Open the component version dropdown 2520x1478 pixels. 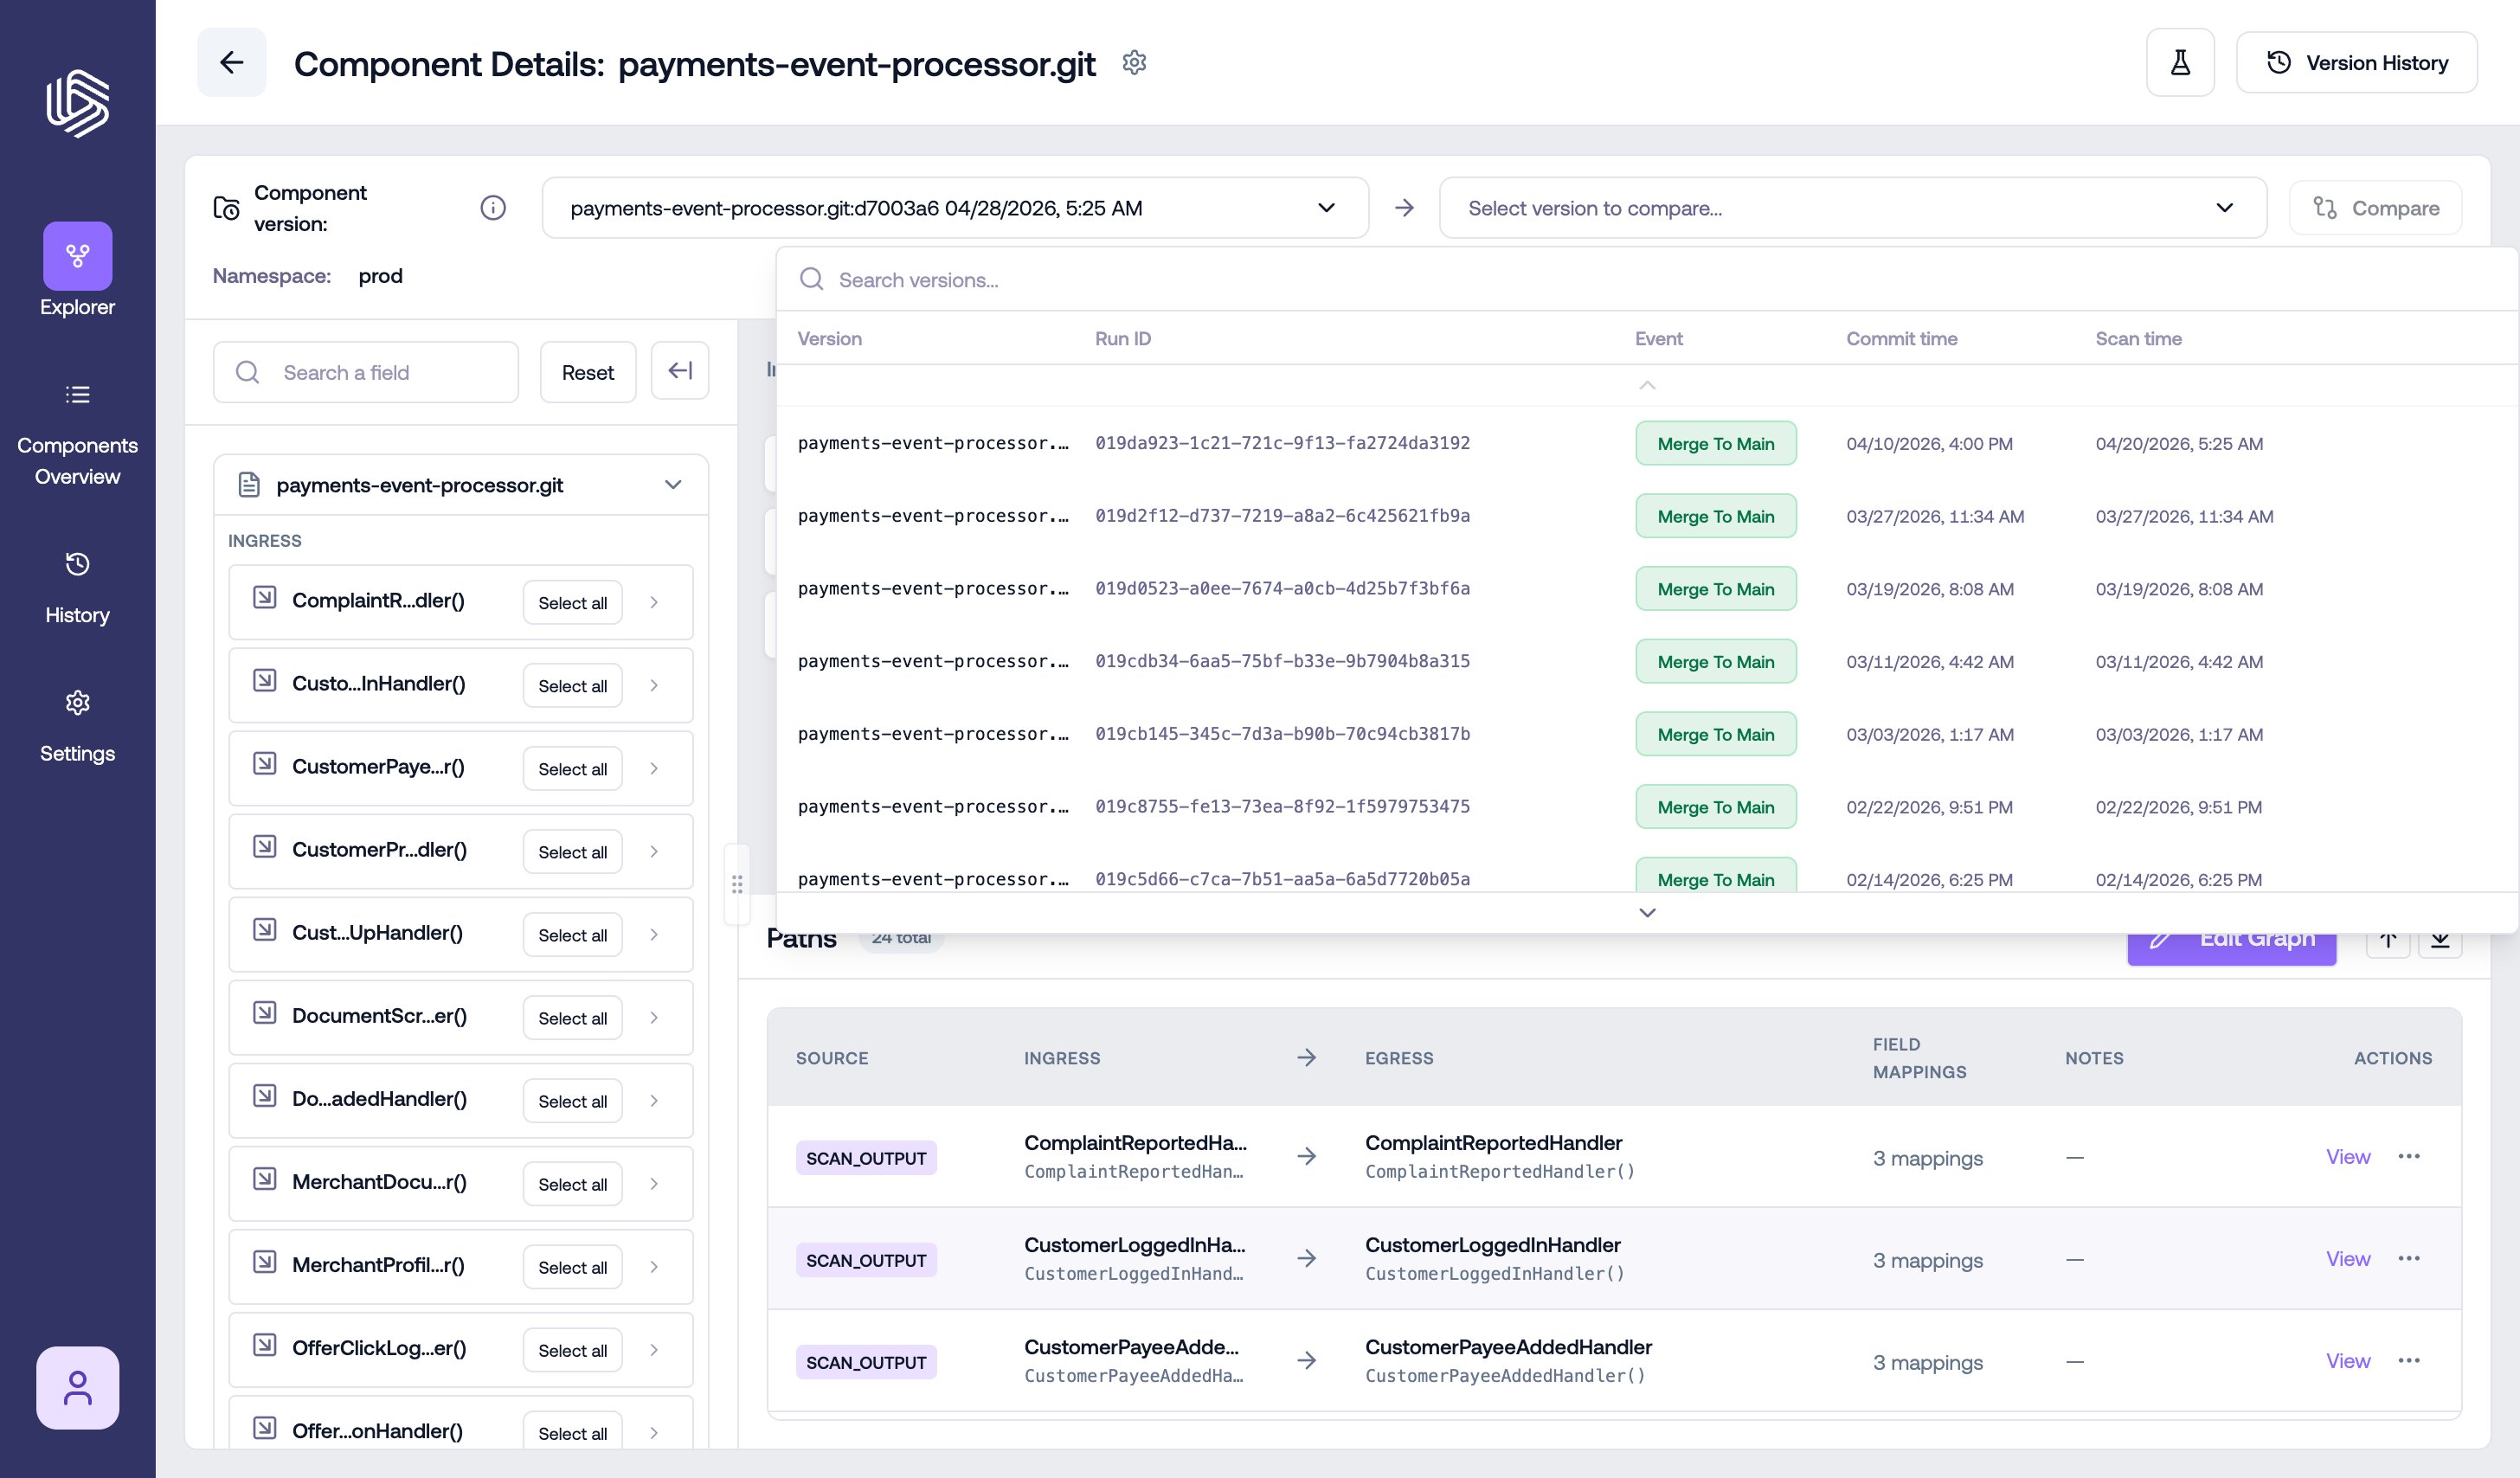pos(955,208)
